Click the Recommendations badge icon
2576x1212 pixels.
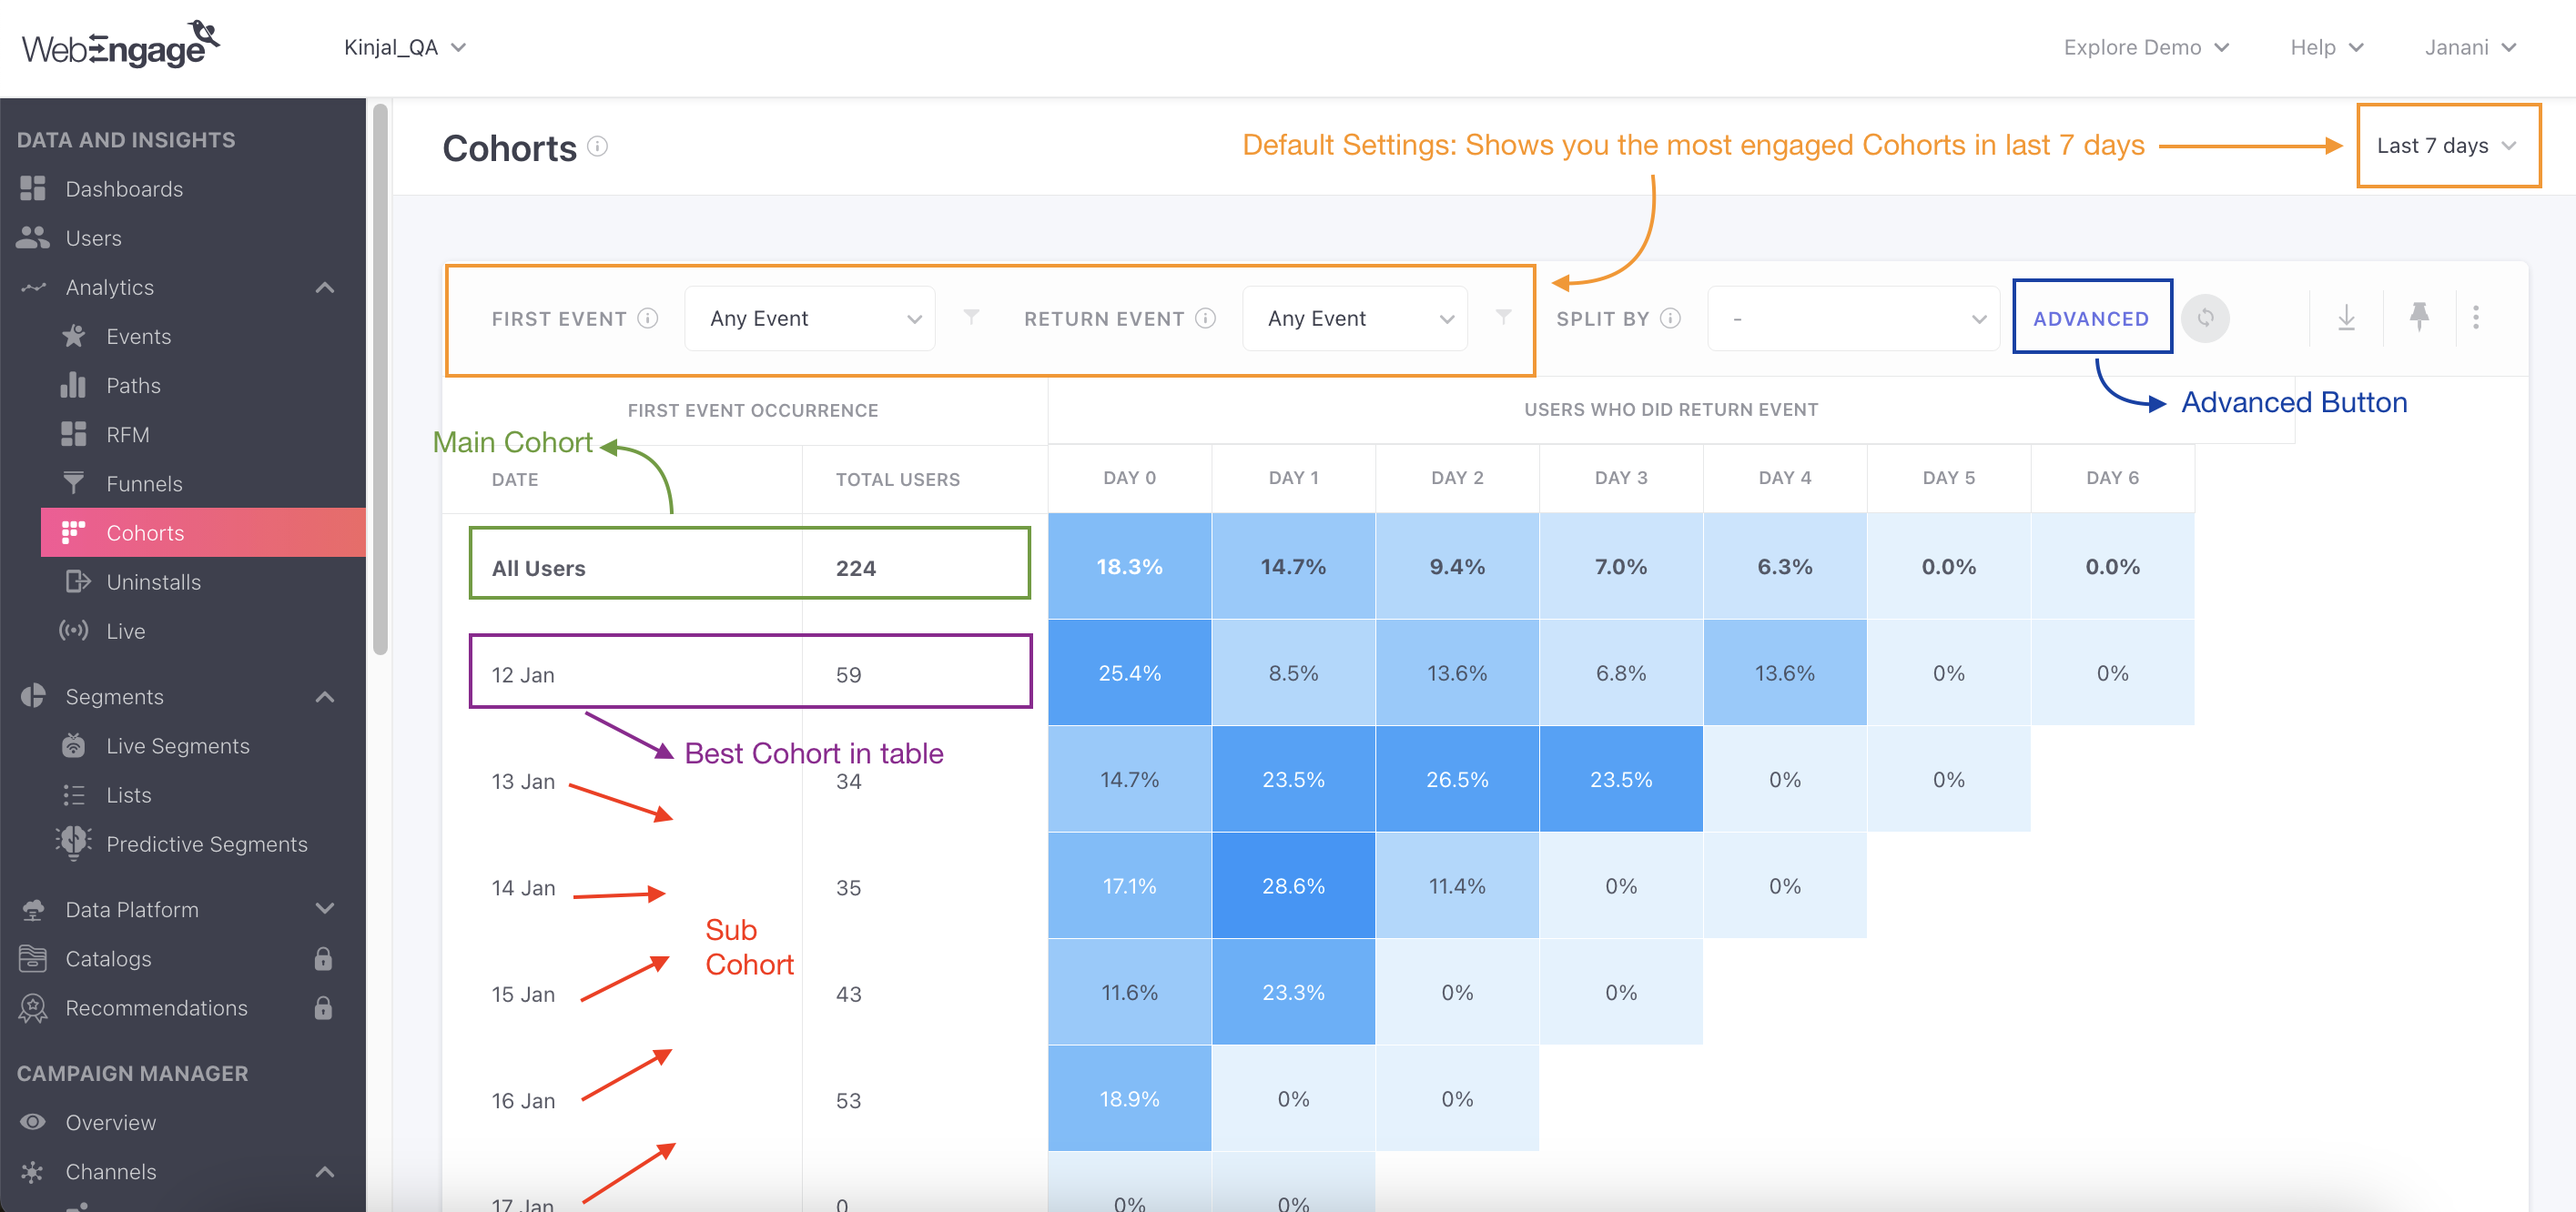(x=33, y=1008)
